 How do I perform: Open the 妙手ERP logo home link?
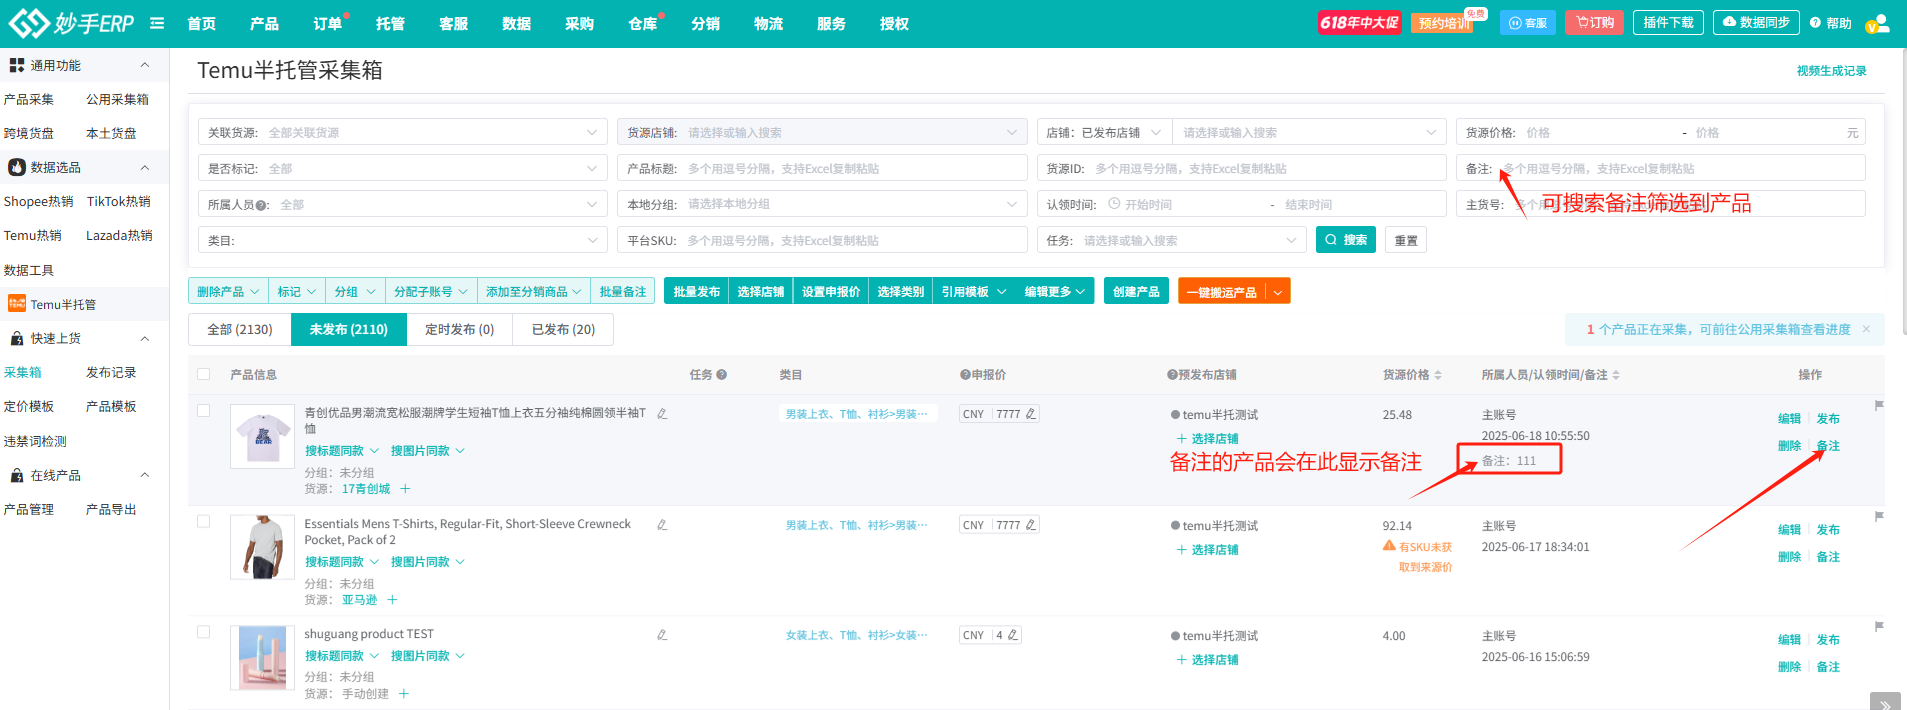pyautogui.click(x=70, y=23)
